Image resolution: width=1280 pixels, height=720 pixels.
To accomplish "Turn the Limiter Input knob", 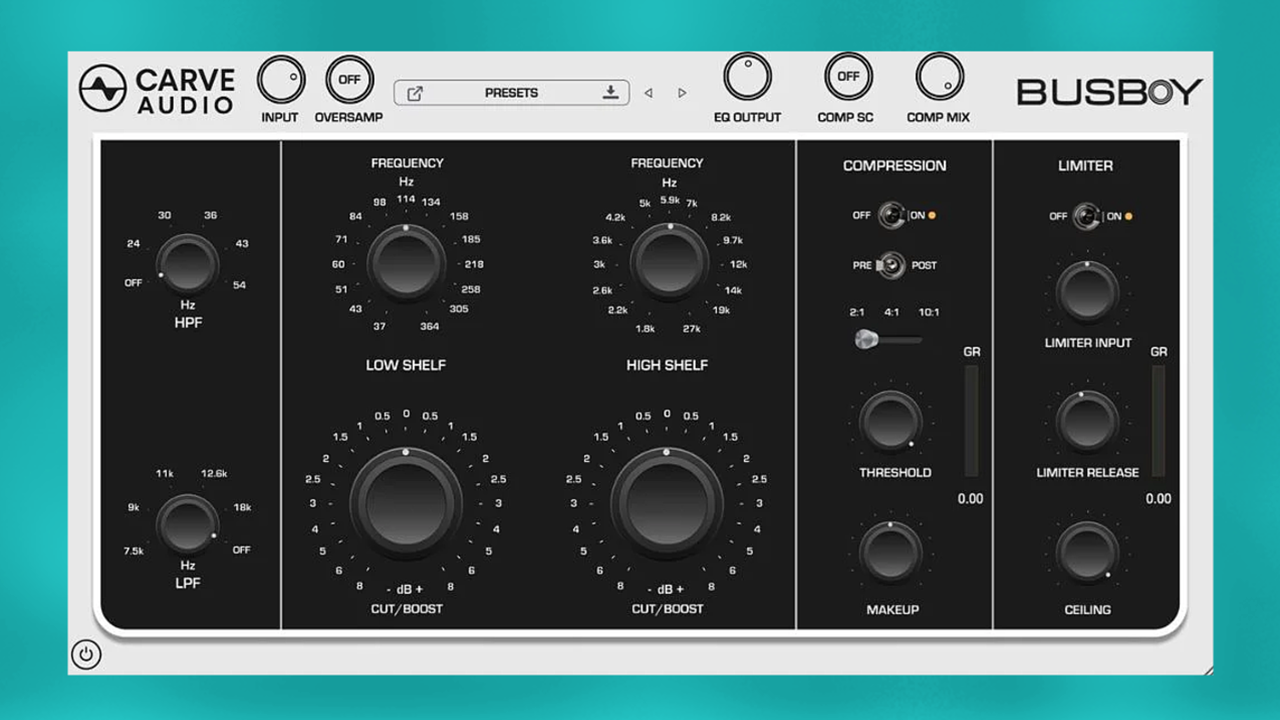I will pyautogui.click(x=1087, y=290).
